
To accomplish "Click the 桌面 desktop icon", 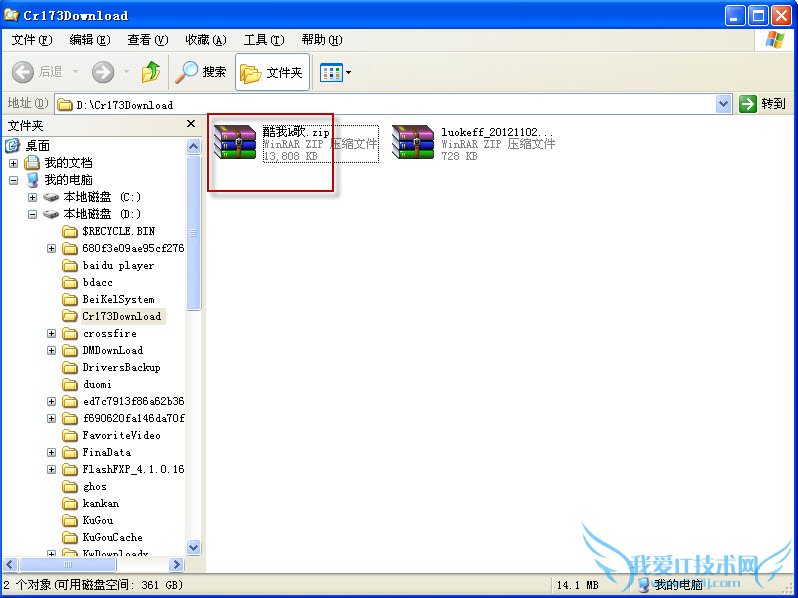I will (13, 146).
